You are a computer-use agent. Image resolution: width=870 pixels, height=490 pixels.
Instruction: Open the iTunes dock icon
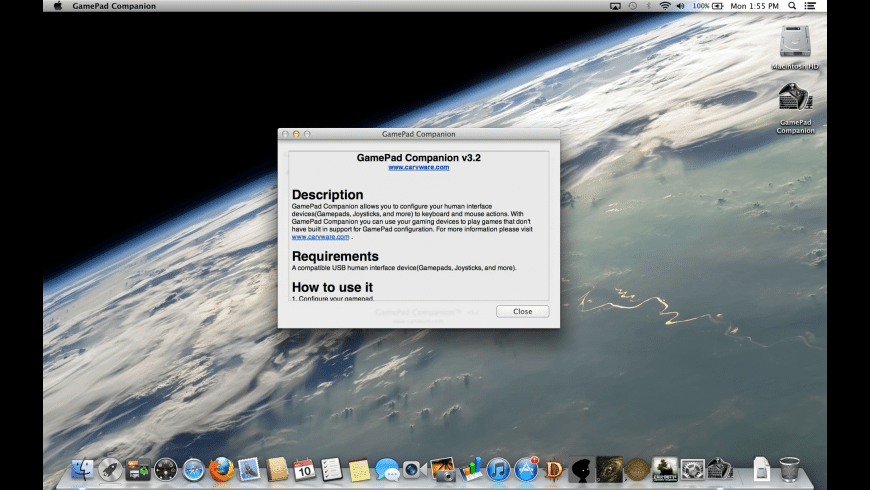[x=498, y=469]
